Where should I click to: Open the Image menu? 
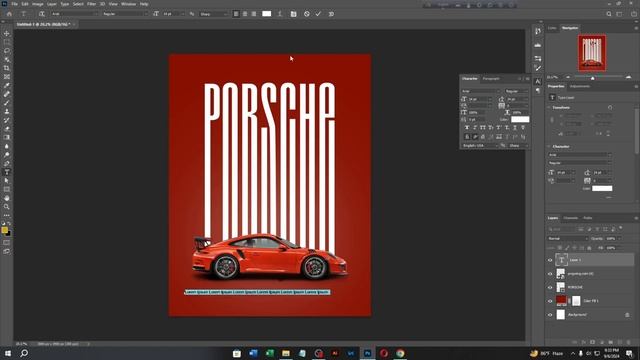pyautogui.click(x=38, y=4)
